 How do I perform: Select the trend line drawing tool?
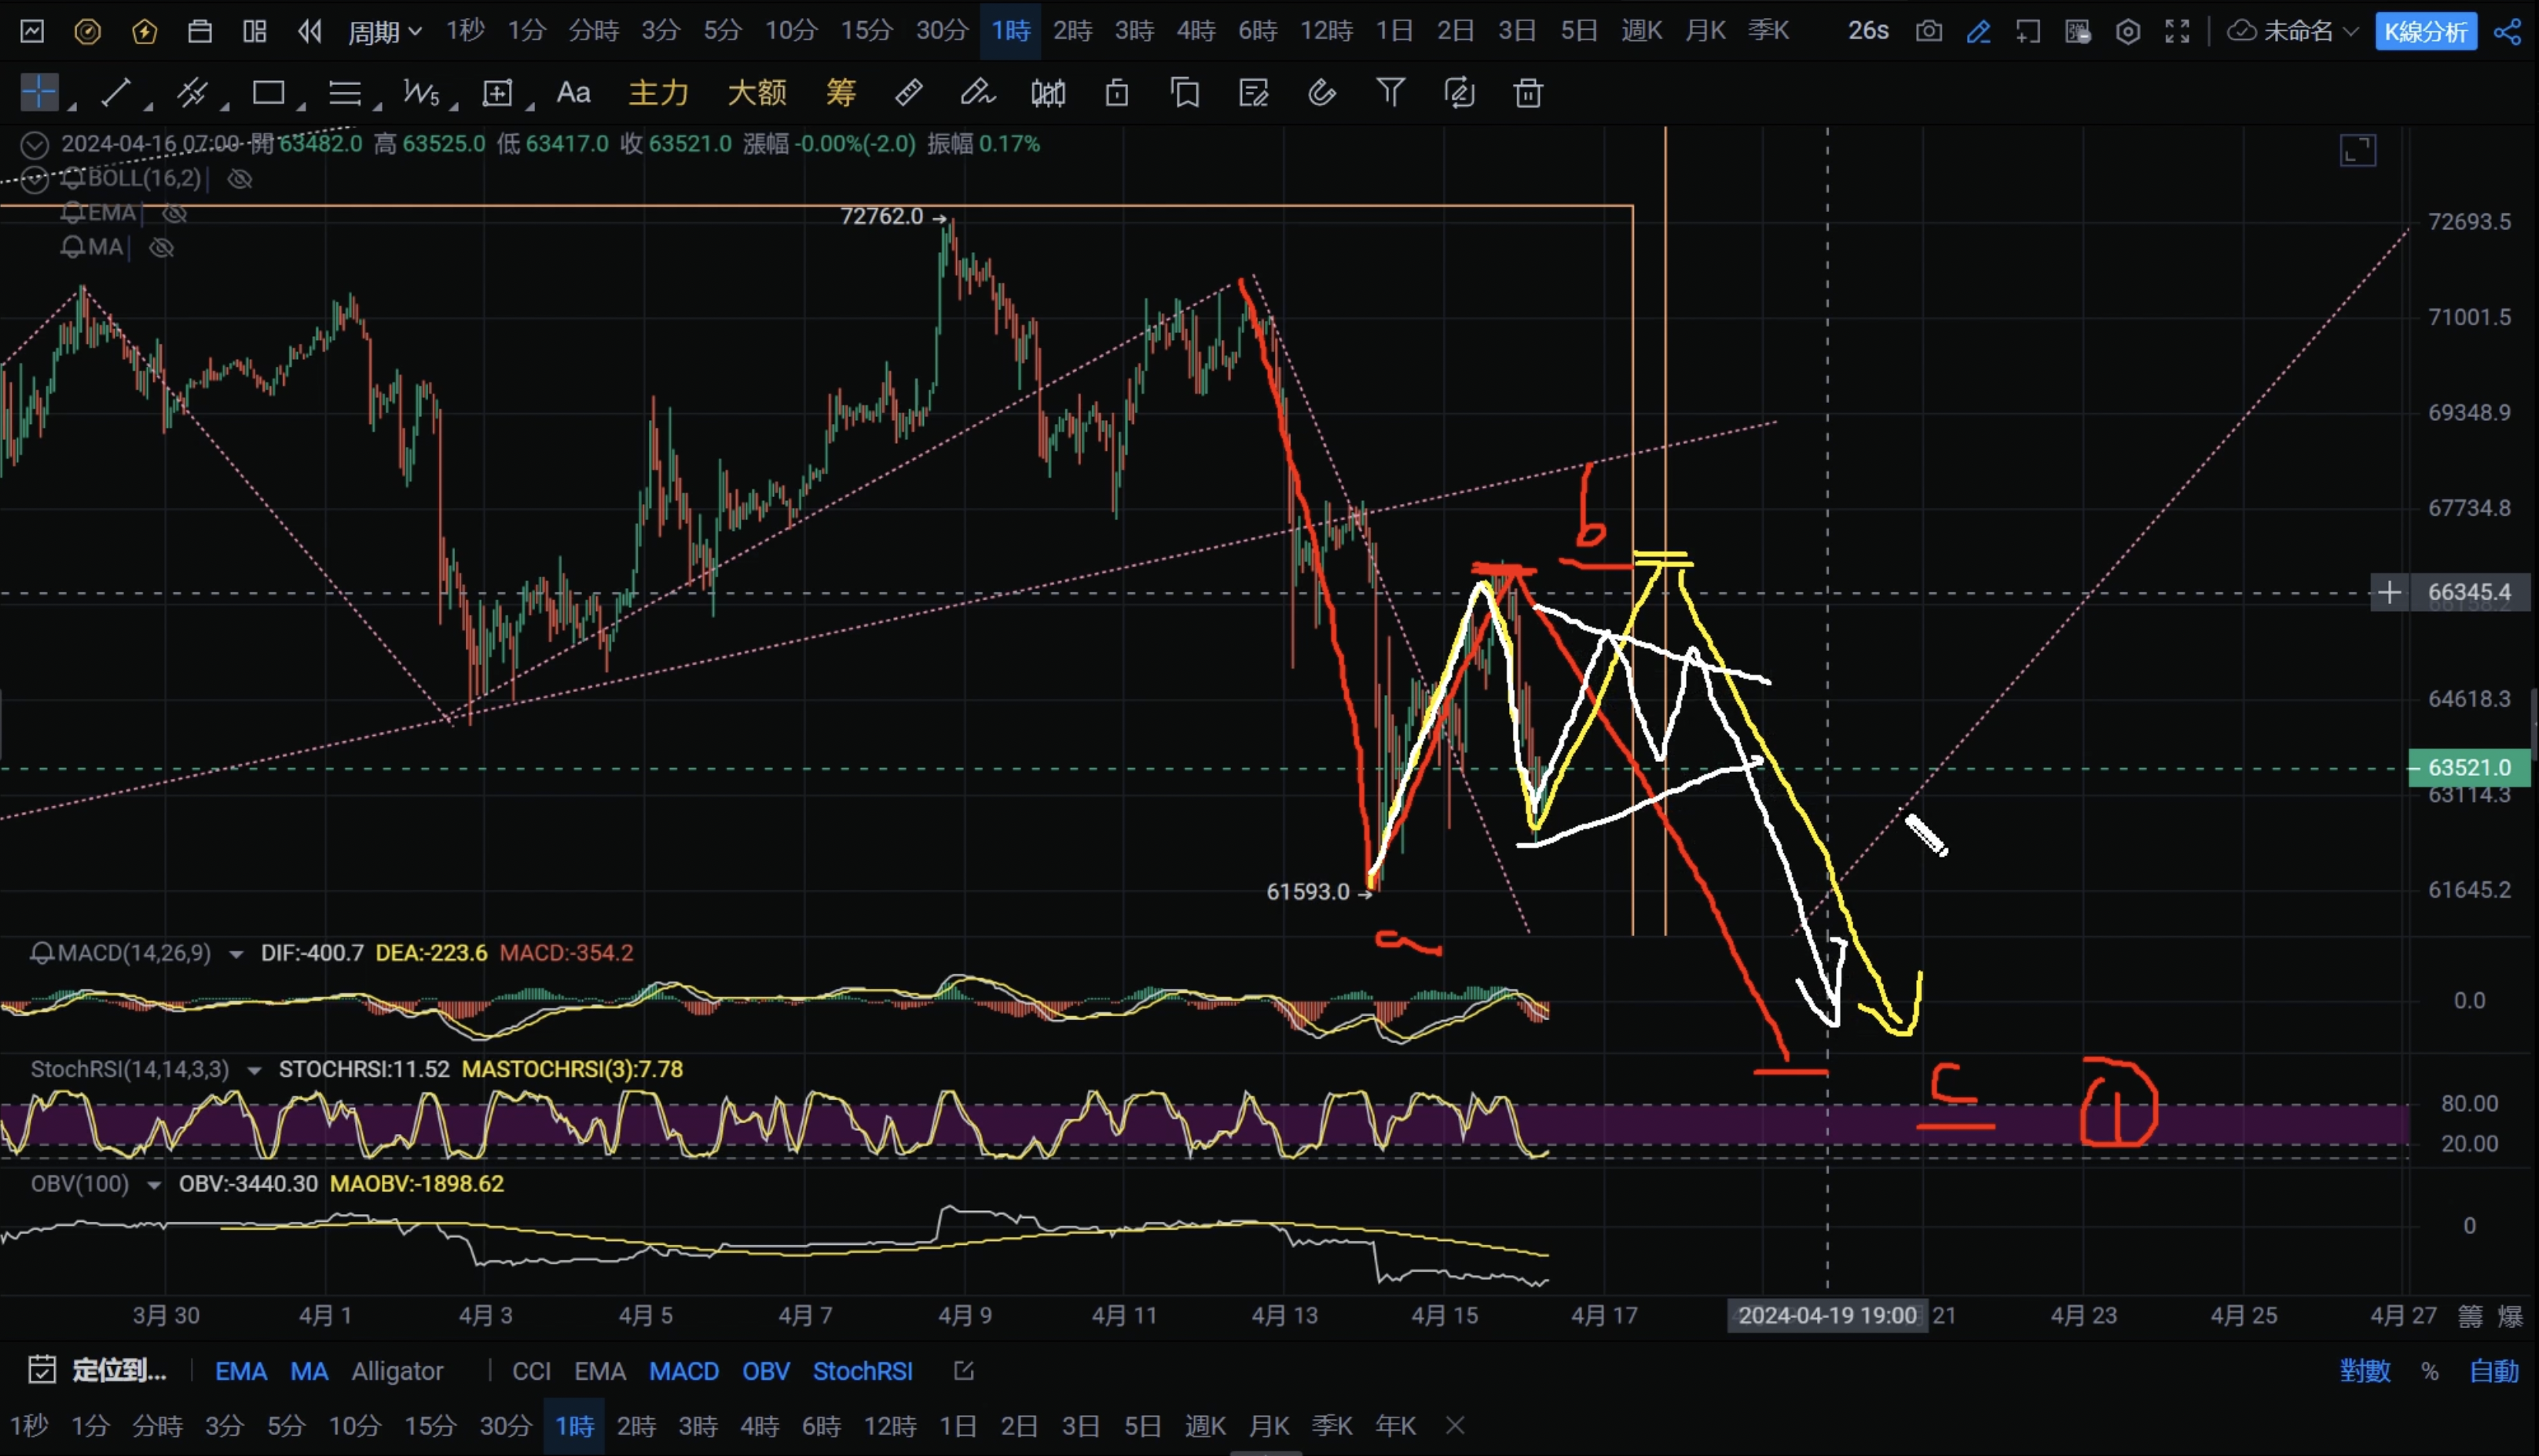click(116, 93)
